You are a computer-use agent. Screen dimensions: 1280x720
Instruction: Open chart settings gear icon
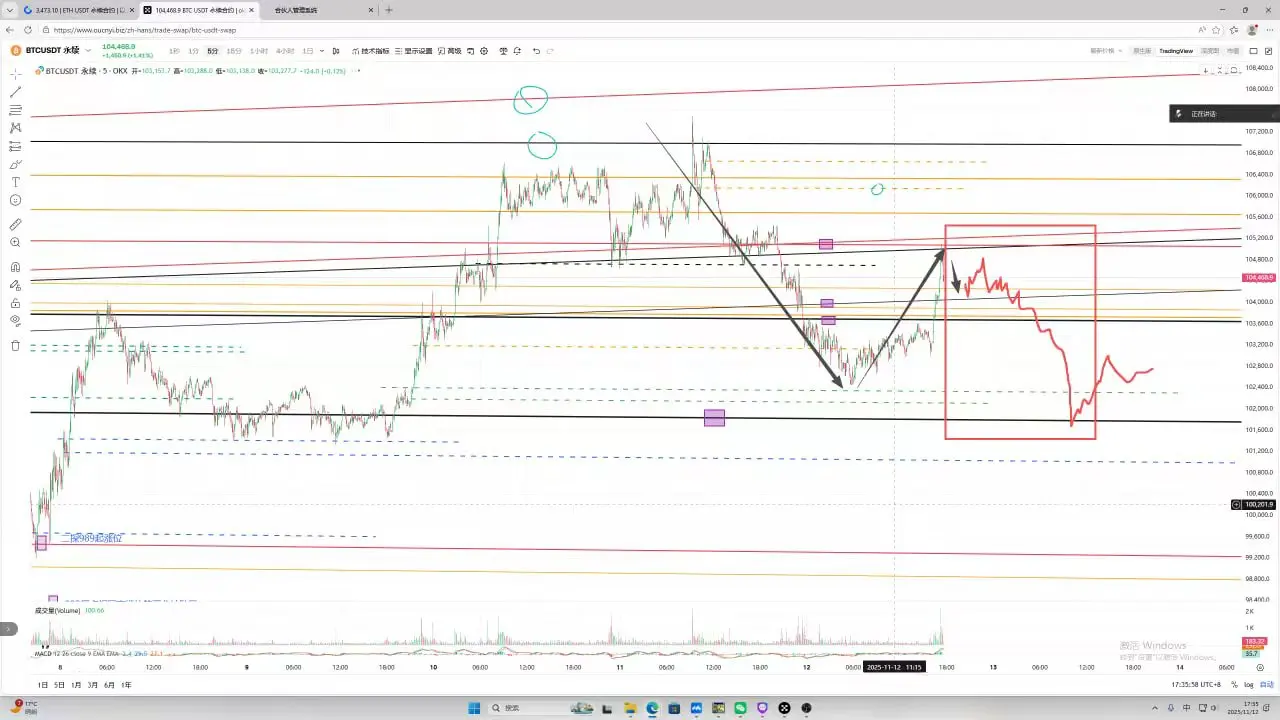click(484, 51)
